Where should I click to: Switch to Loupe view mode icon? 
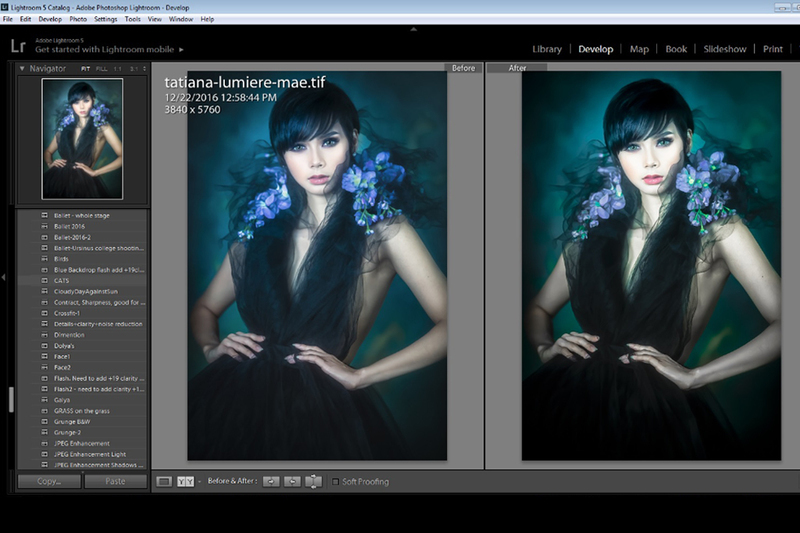(x=164, y=481)
